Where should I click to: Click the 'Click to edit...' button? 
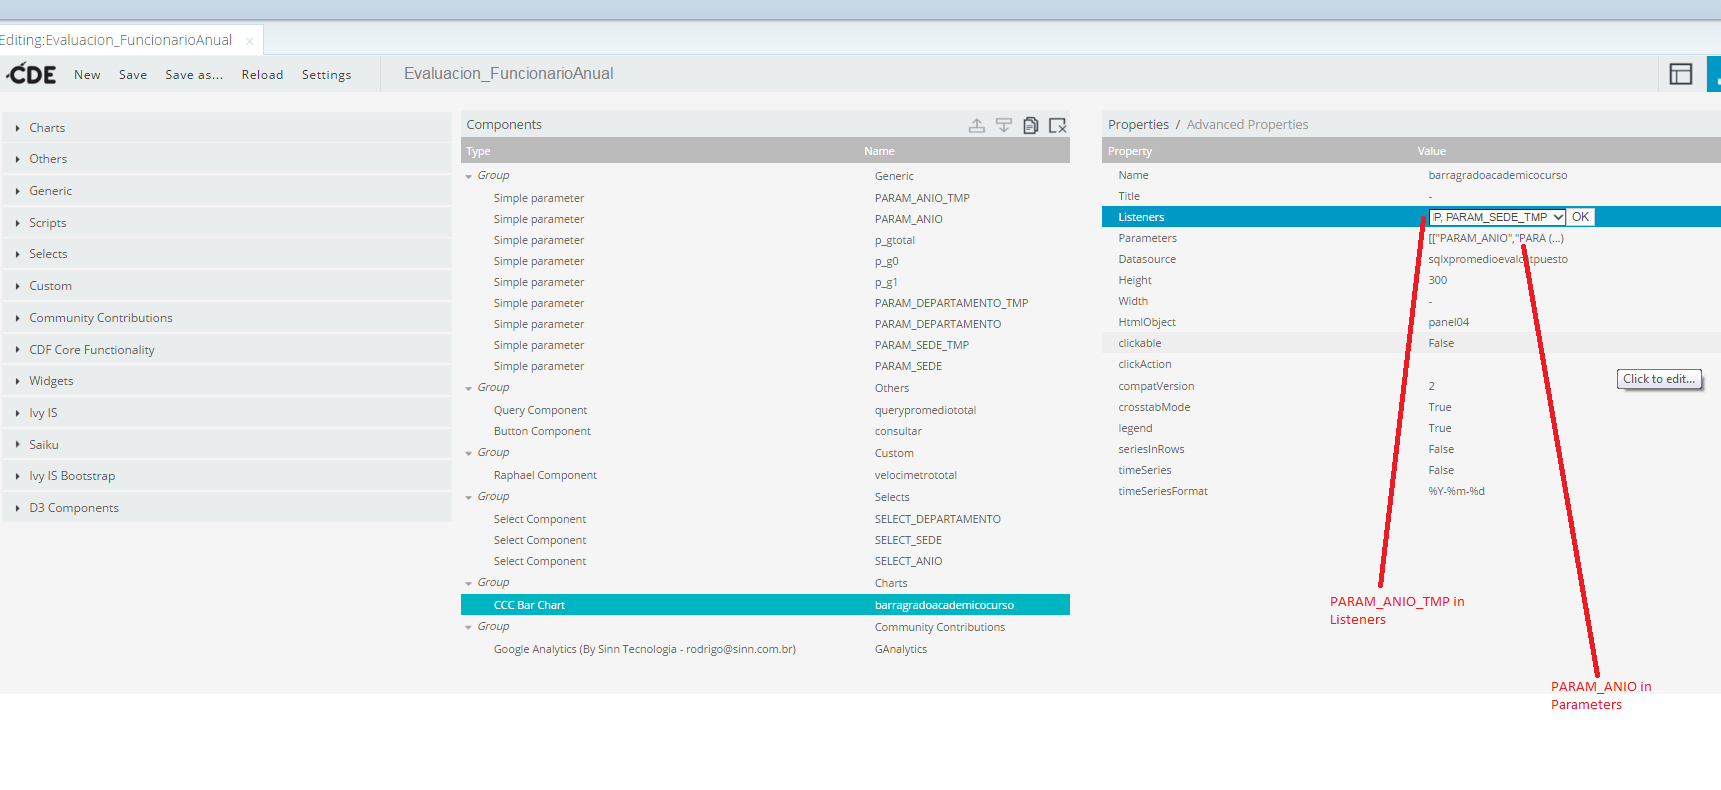click(1659, 379)
